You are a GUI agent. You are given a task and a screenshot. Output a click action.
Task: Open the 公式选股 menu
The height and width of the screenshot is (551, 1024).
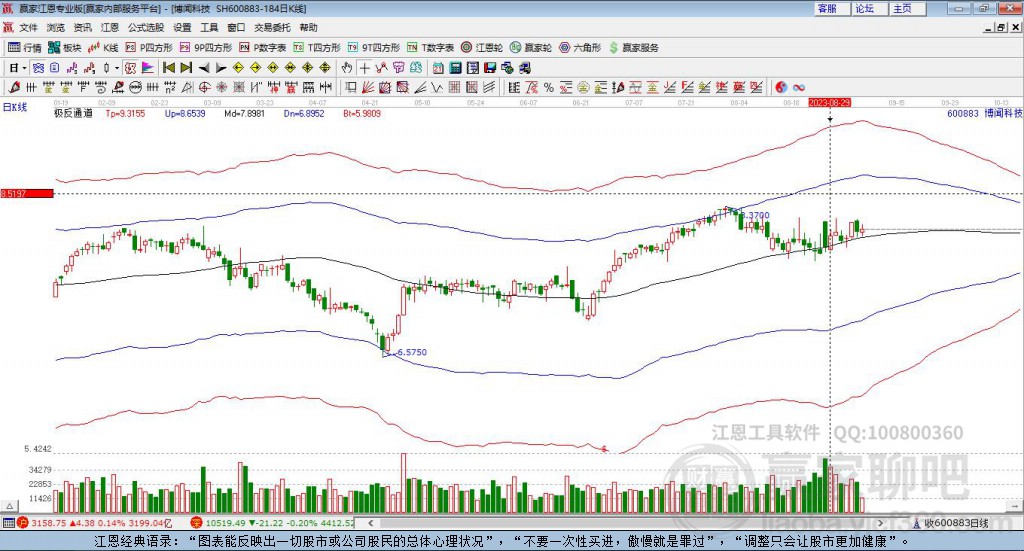(x=146, y=27)
